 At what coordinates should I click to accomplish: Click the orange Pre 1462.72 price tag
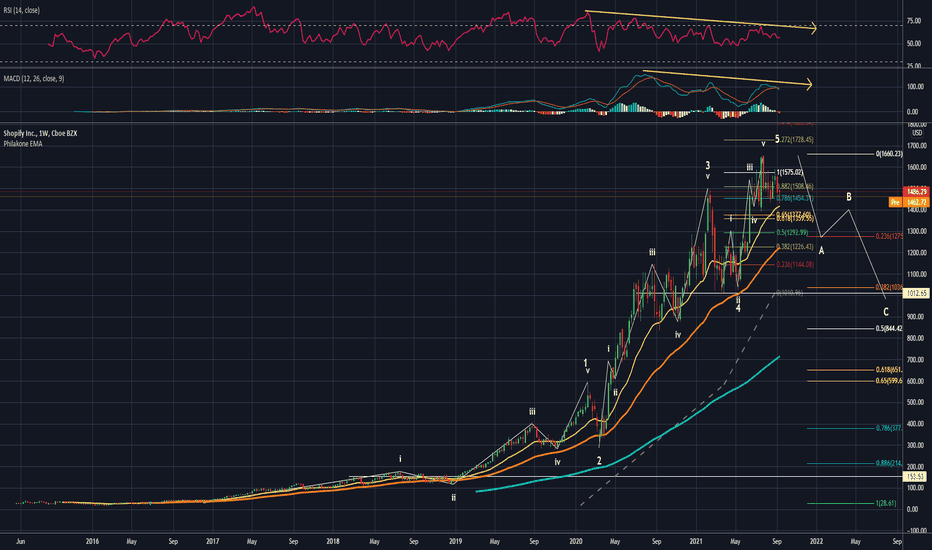pyautogui.click(x=909, y=203)
